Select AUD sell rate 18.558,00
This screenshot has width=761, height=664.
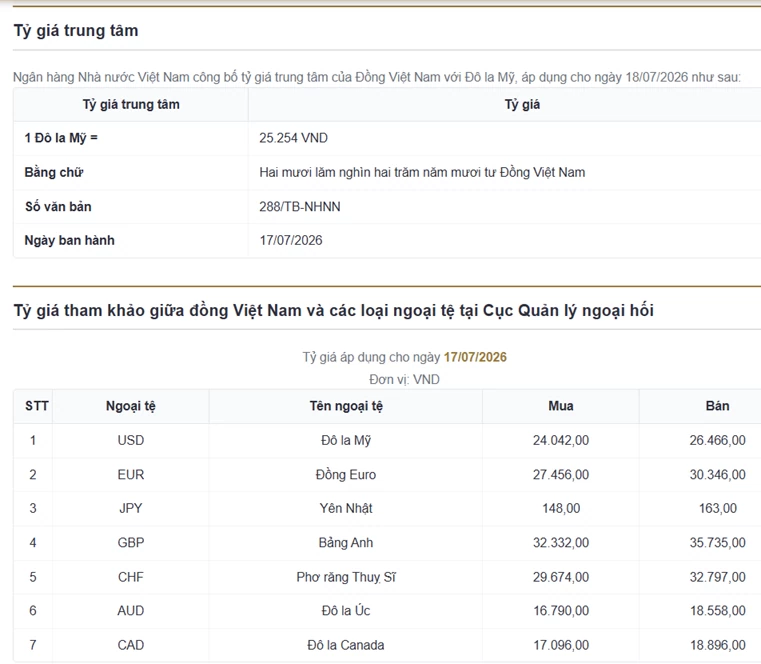[x=717, y=611]
